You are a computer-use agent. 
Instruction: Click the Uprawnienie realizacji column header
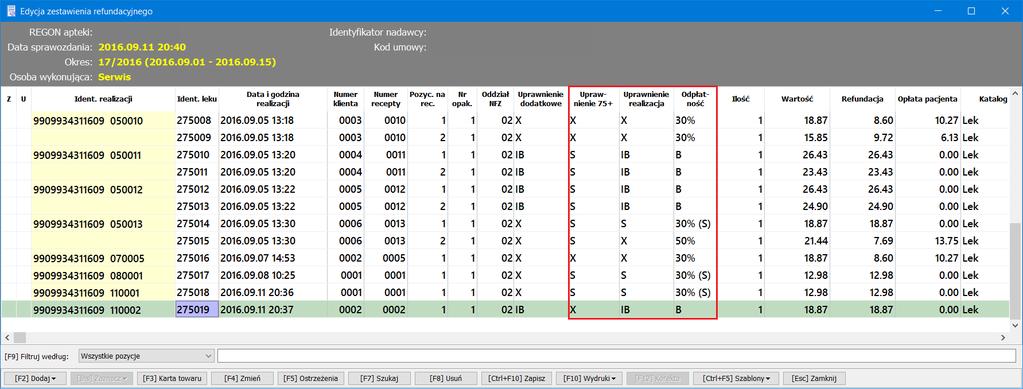(646, 99)
